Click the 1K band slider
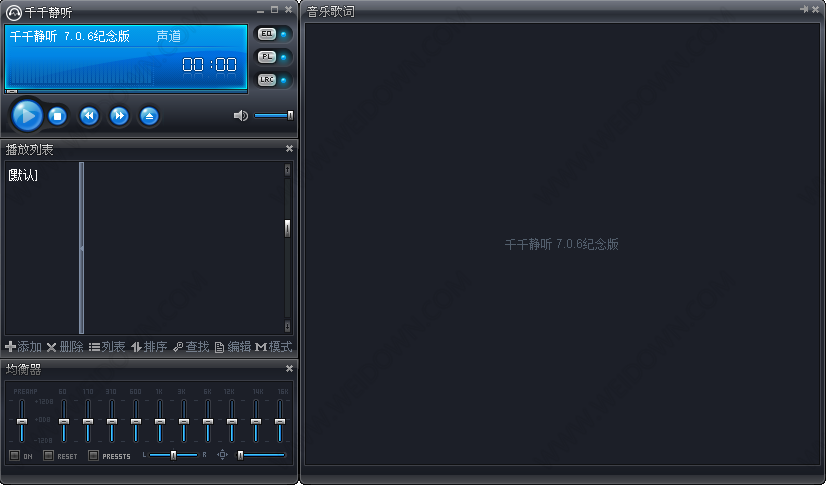This screenshot has height=485, width=826. (x=160, y=421)
